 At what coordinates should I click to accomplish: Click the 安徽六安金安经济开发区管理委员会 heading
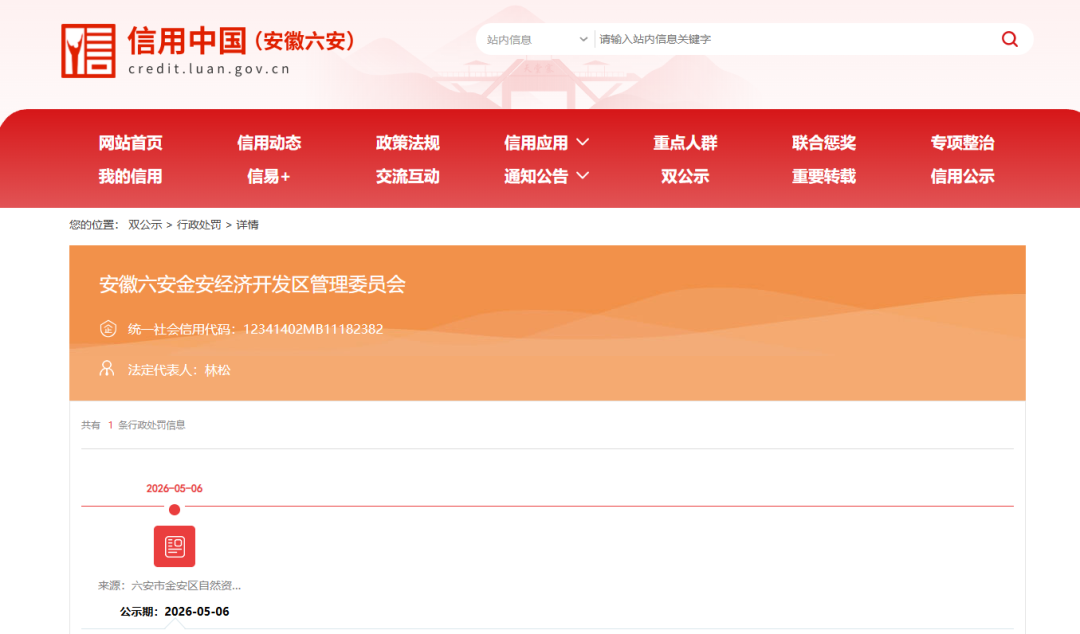[252, 285]
